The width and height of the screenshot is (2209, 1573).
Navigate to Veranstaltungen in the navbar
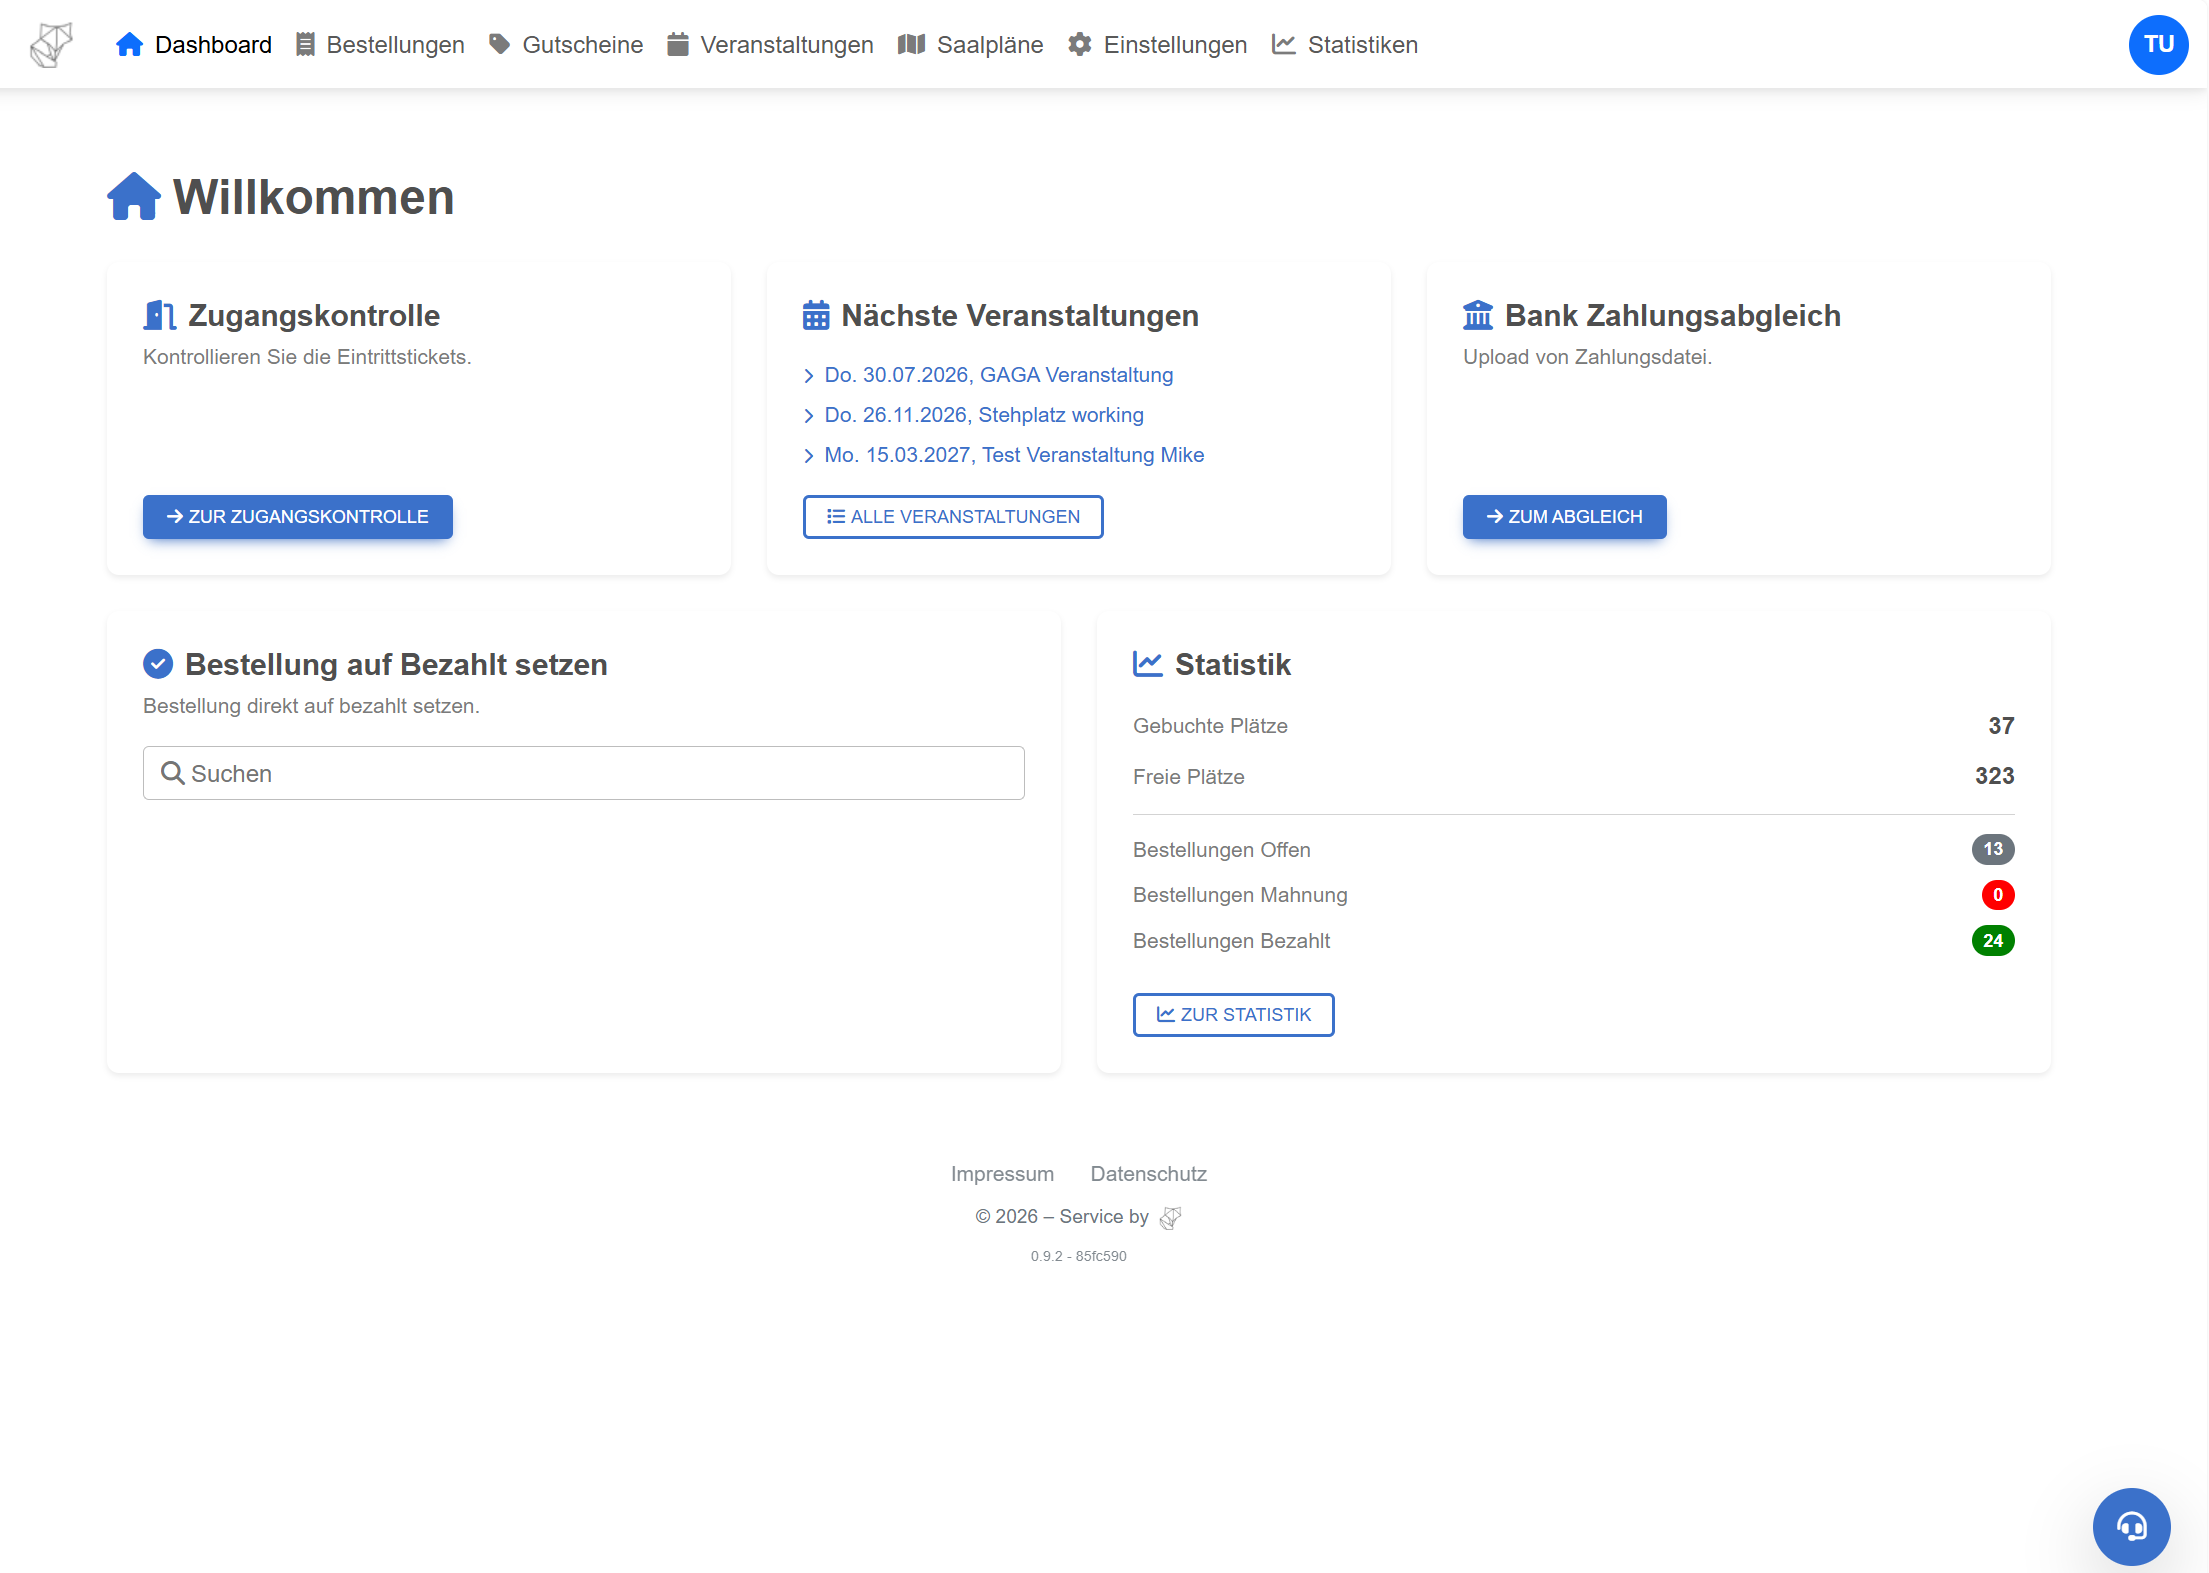click(770, 45)
